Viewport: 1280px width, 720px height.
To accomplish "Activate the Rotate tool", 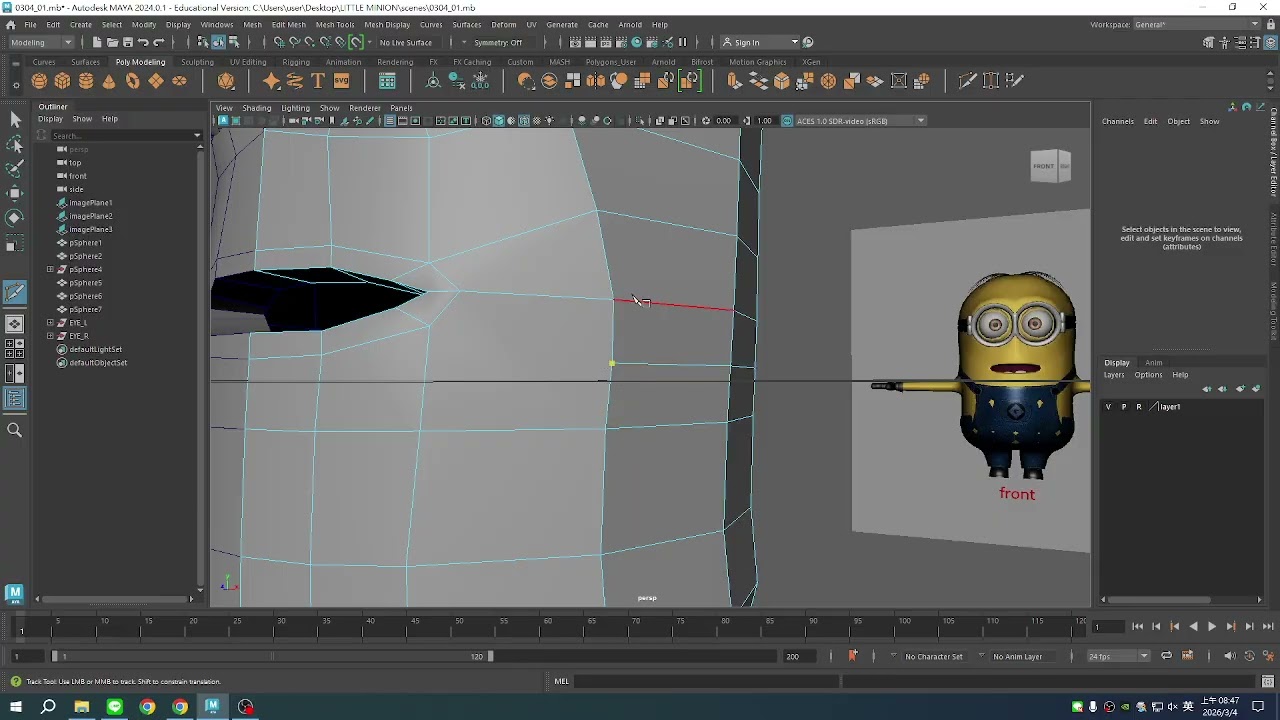I will [15, 217].
